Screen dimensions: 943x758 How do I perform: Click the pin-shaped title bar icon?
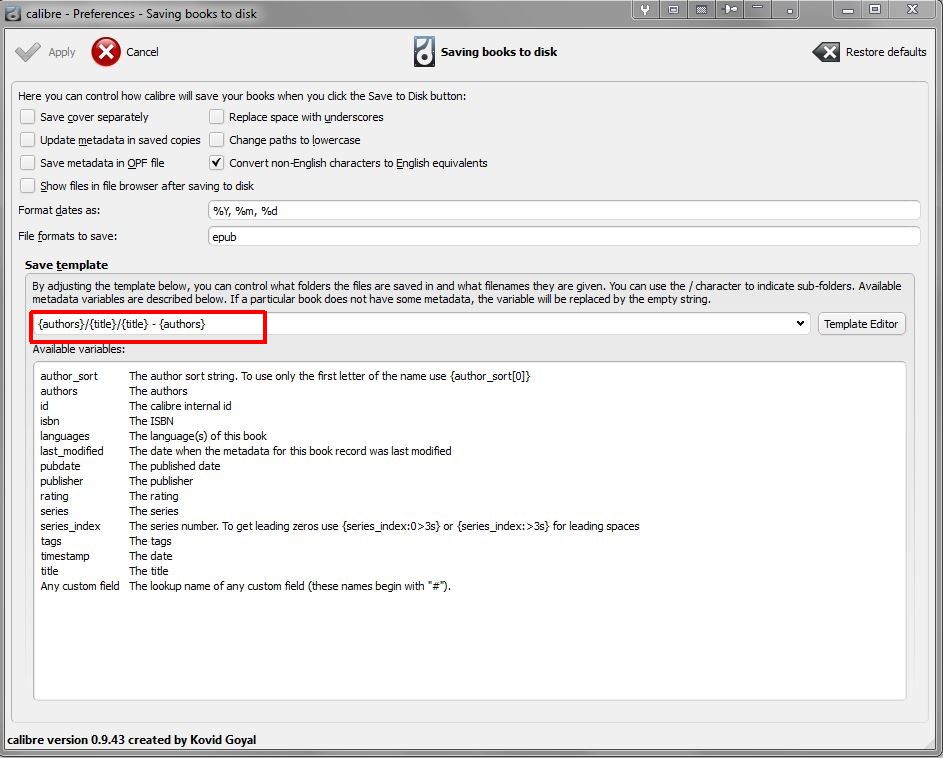pyautogui.click(x=730, y=10)
